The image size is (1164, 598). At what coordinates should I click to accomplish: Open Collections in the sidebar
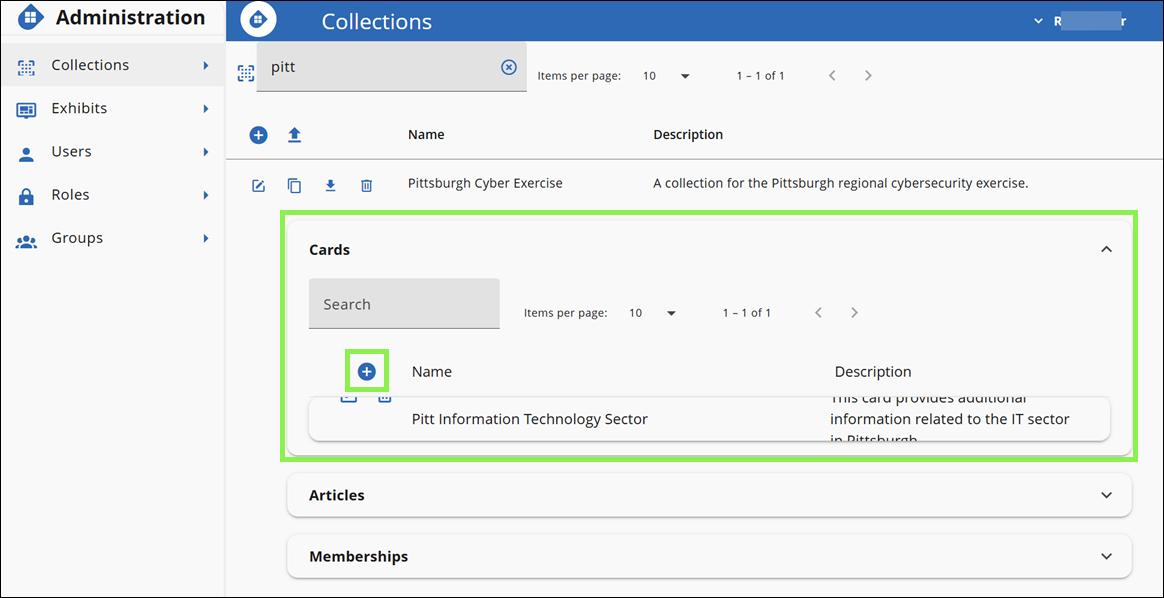pos(113,65)
